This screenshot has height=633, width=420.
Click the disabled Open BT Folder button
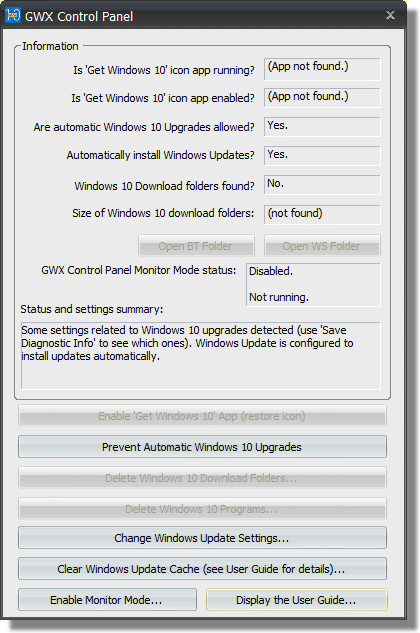click(196, 245)
